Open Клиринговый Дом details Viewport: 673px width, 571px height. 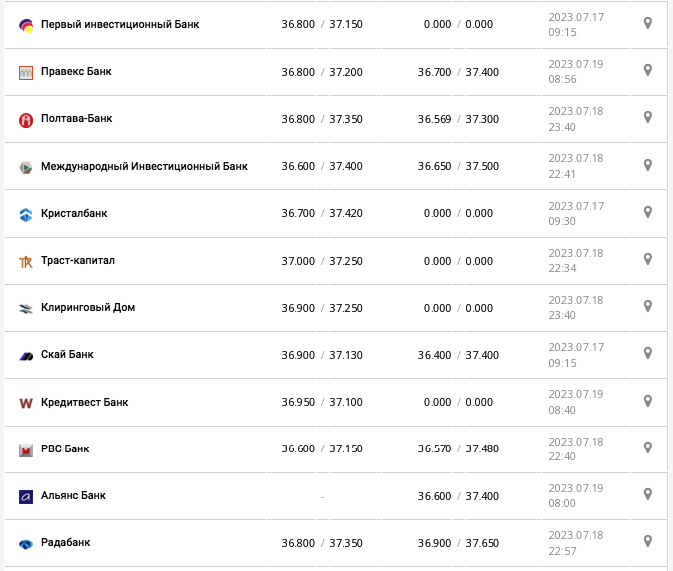[x=88, y=308]
